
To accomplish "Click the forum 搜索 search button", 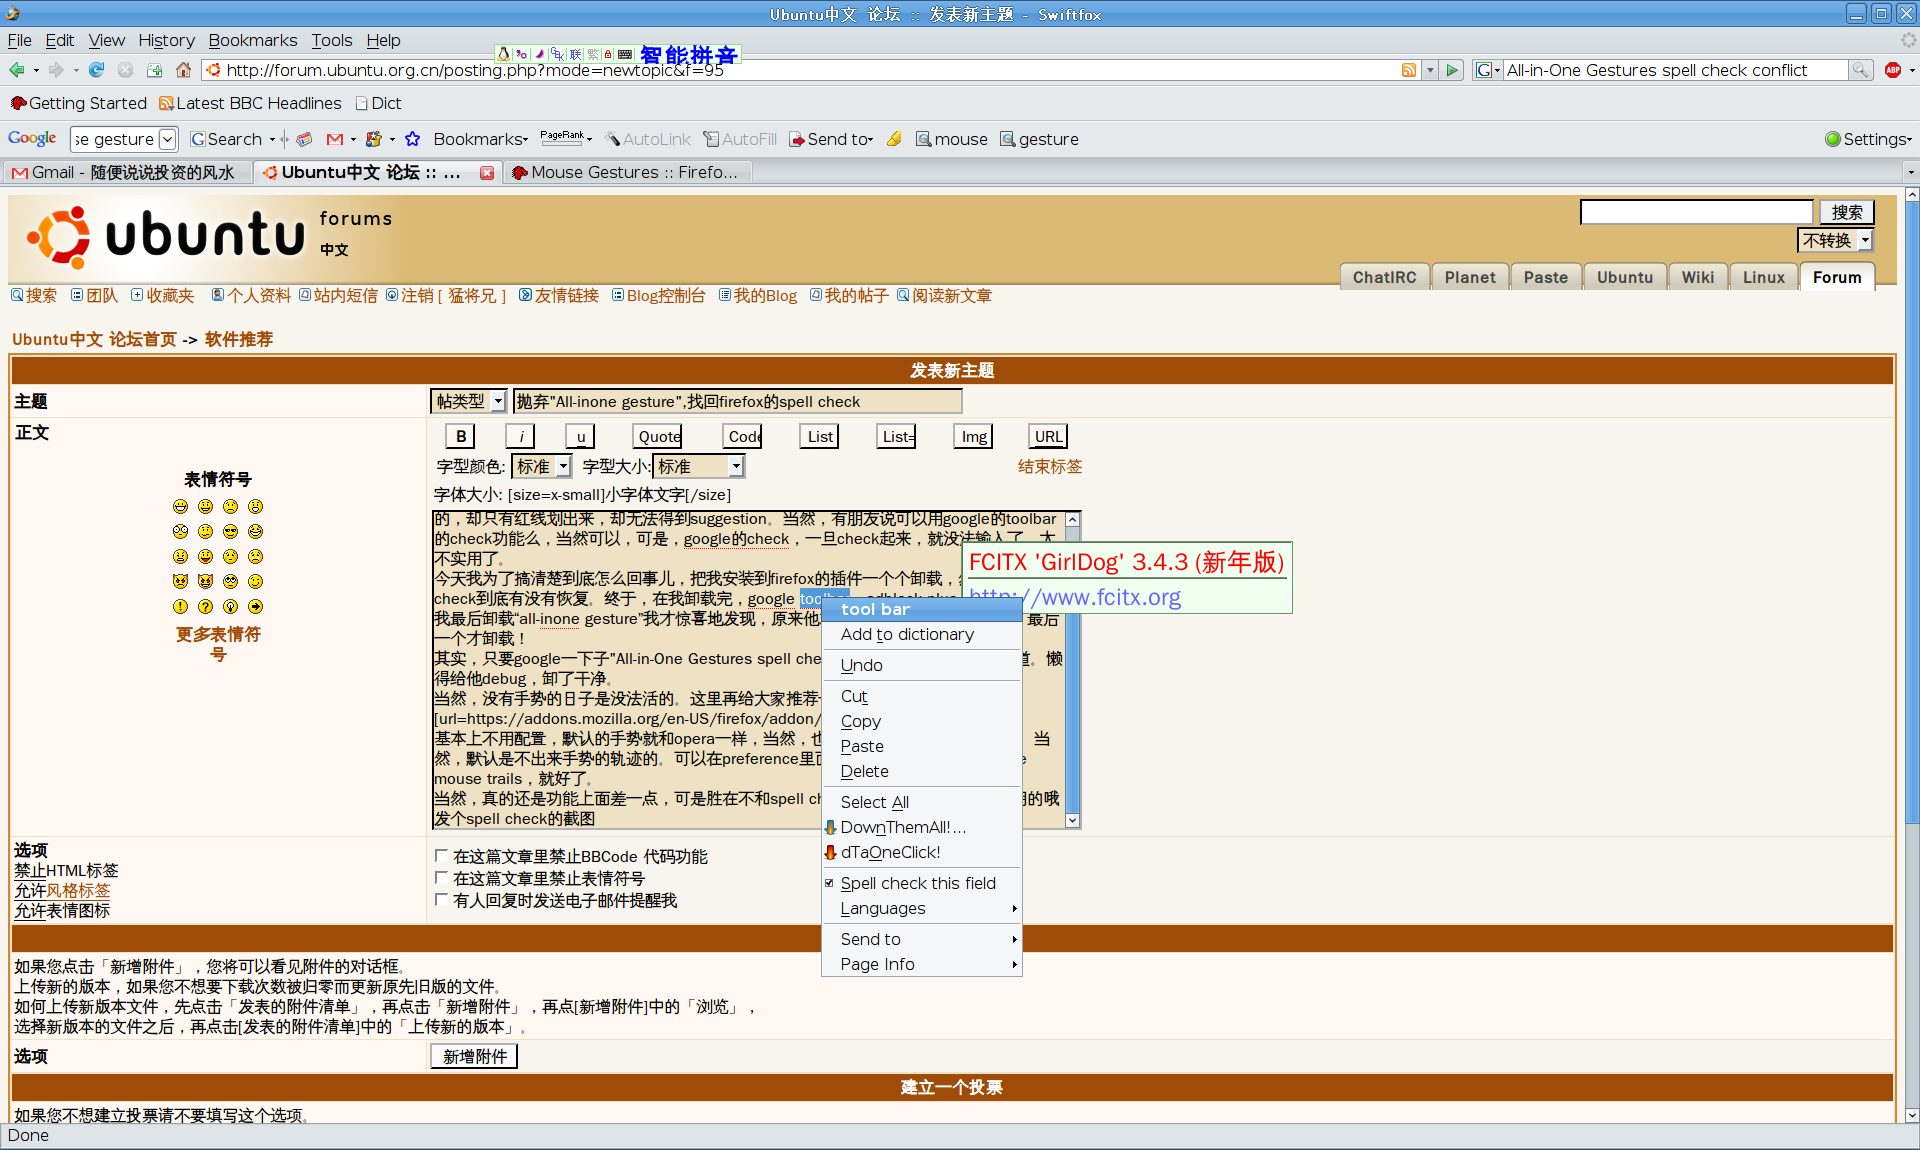I will pos(1846,212).
